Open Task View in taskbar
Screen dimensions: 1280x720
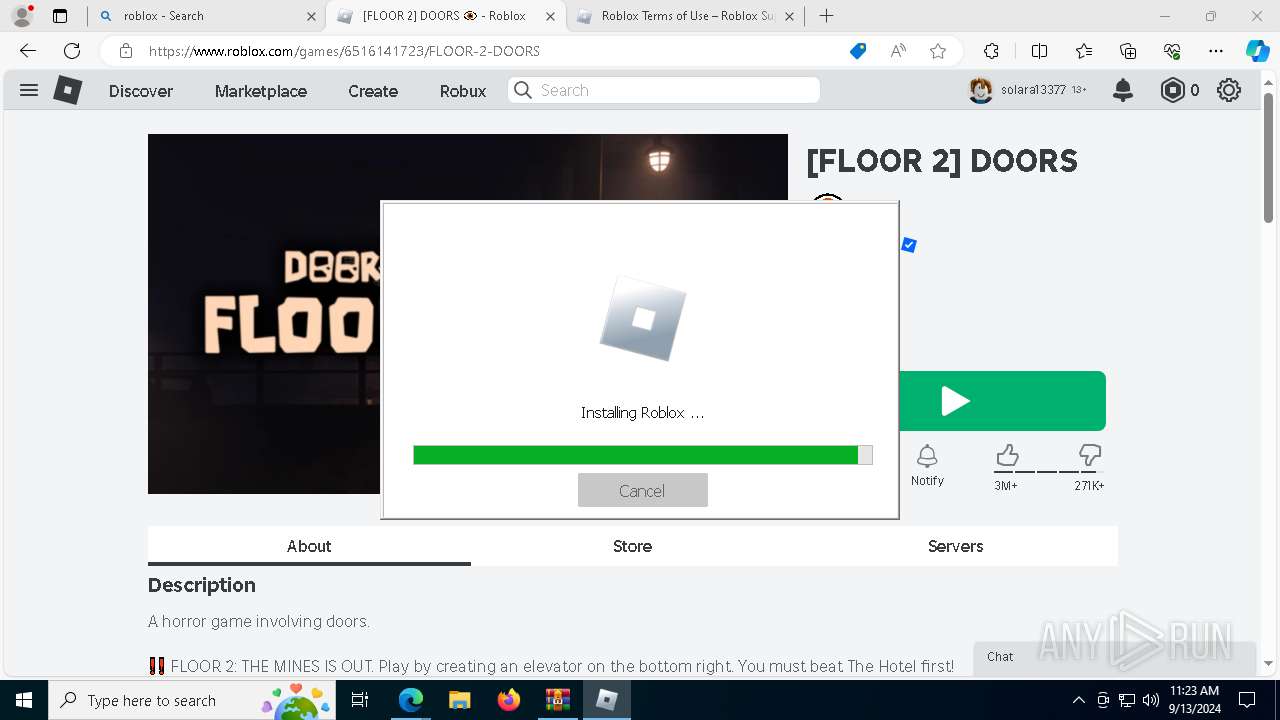pyautogui.click(x=361, y=700)
